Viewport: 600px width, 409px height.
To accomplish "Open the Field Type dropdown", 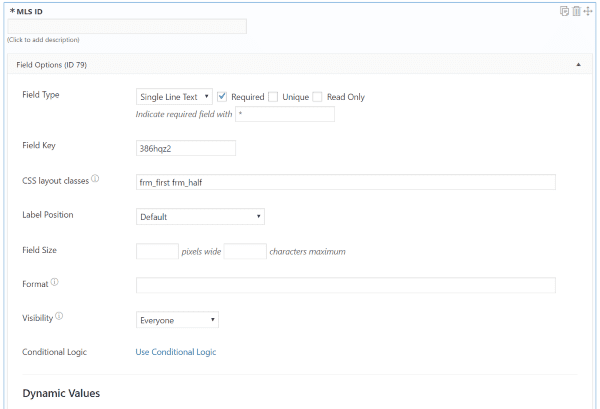I will click(174, 97).
